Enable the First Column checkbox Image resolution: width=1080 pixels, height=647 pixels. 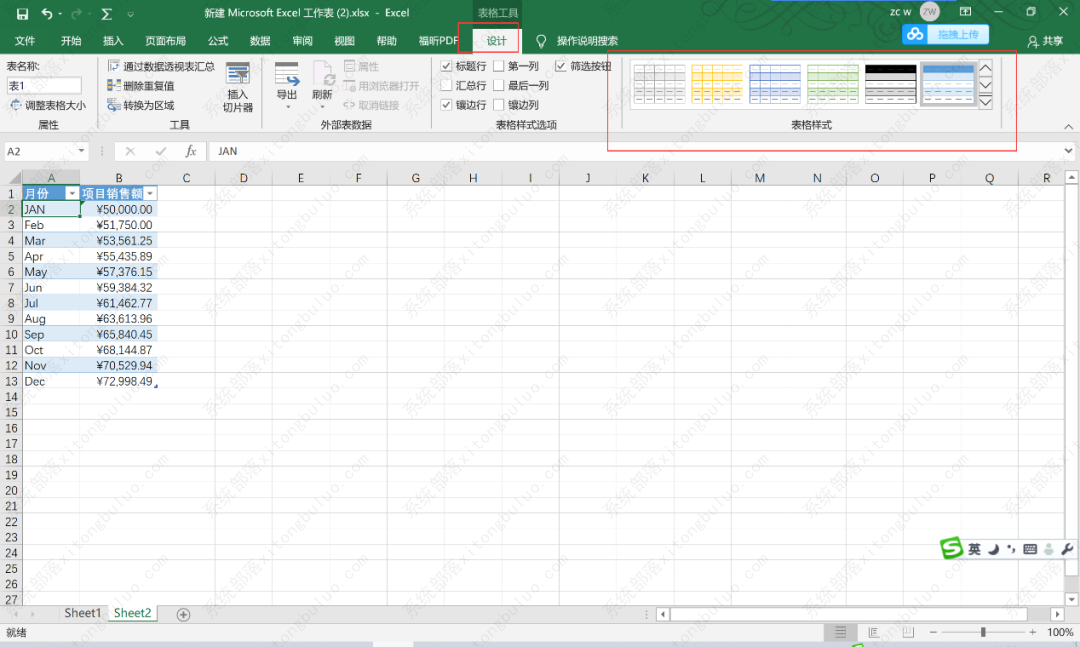tap(497, 66)
